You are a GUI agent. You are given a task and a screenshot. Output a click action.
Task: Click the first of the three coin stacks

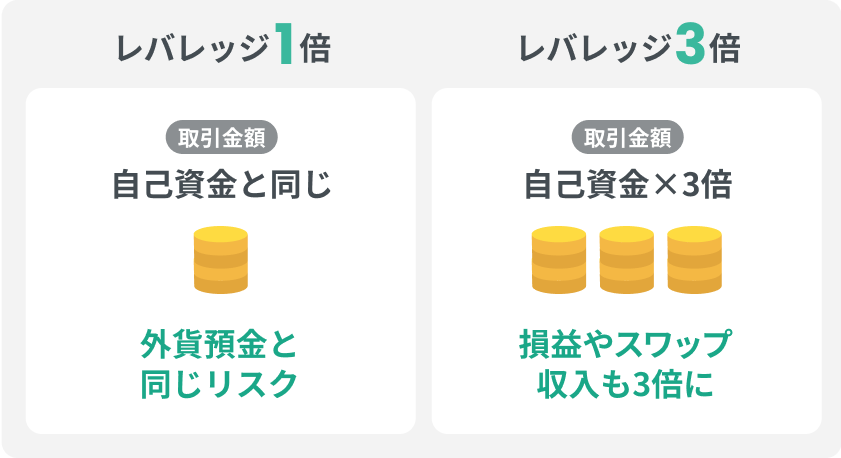point(558,260)
